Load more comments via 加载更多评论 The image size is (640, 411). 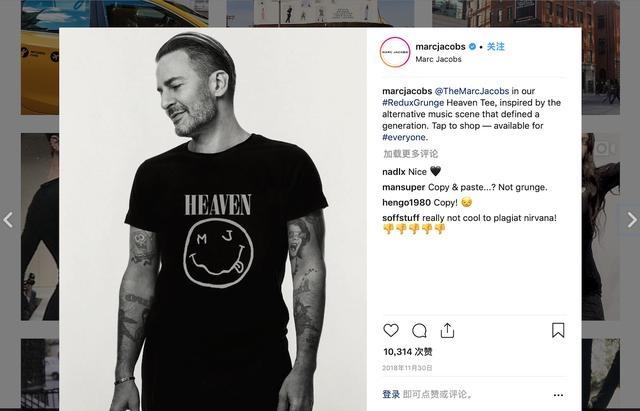coord(411,154)
